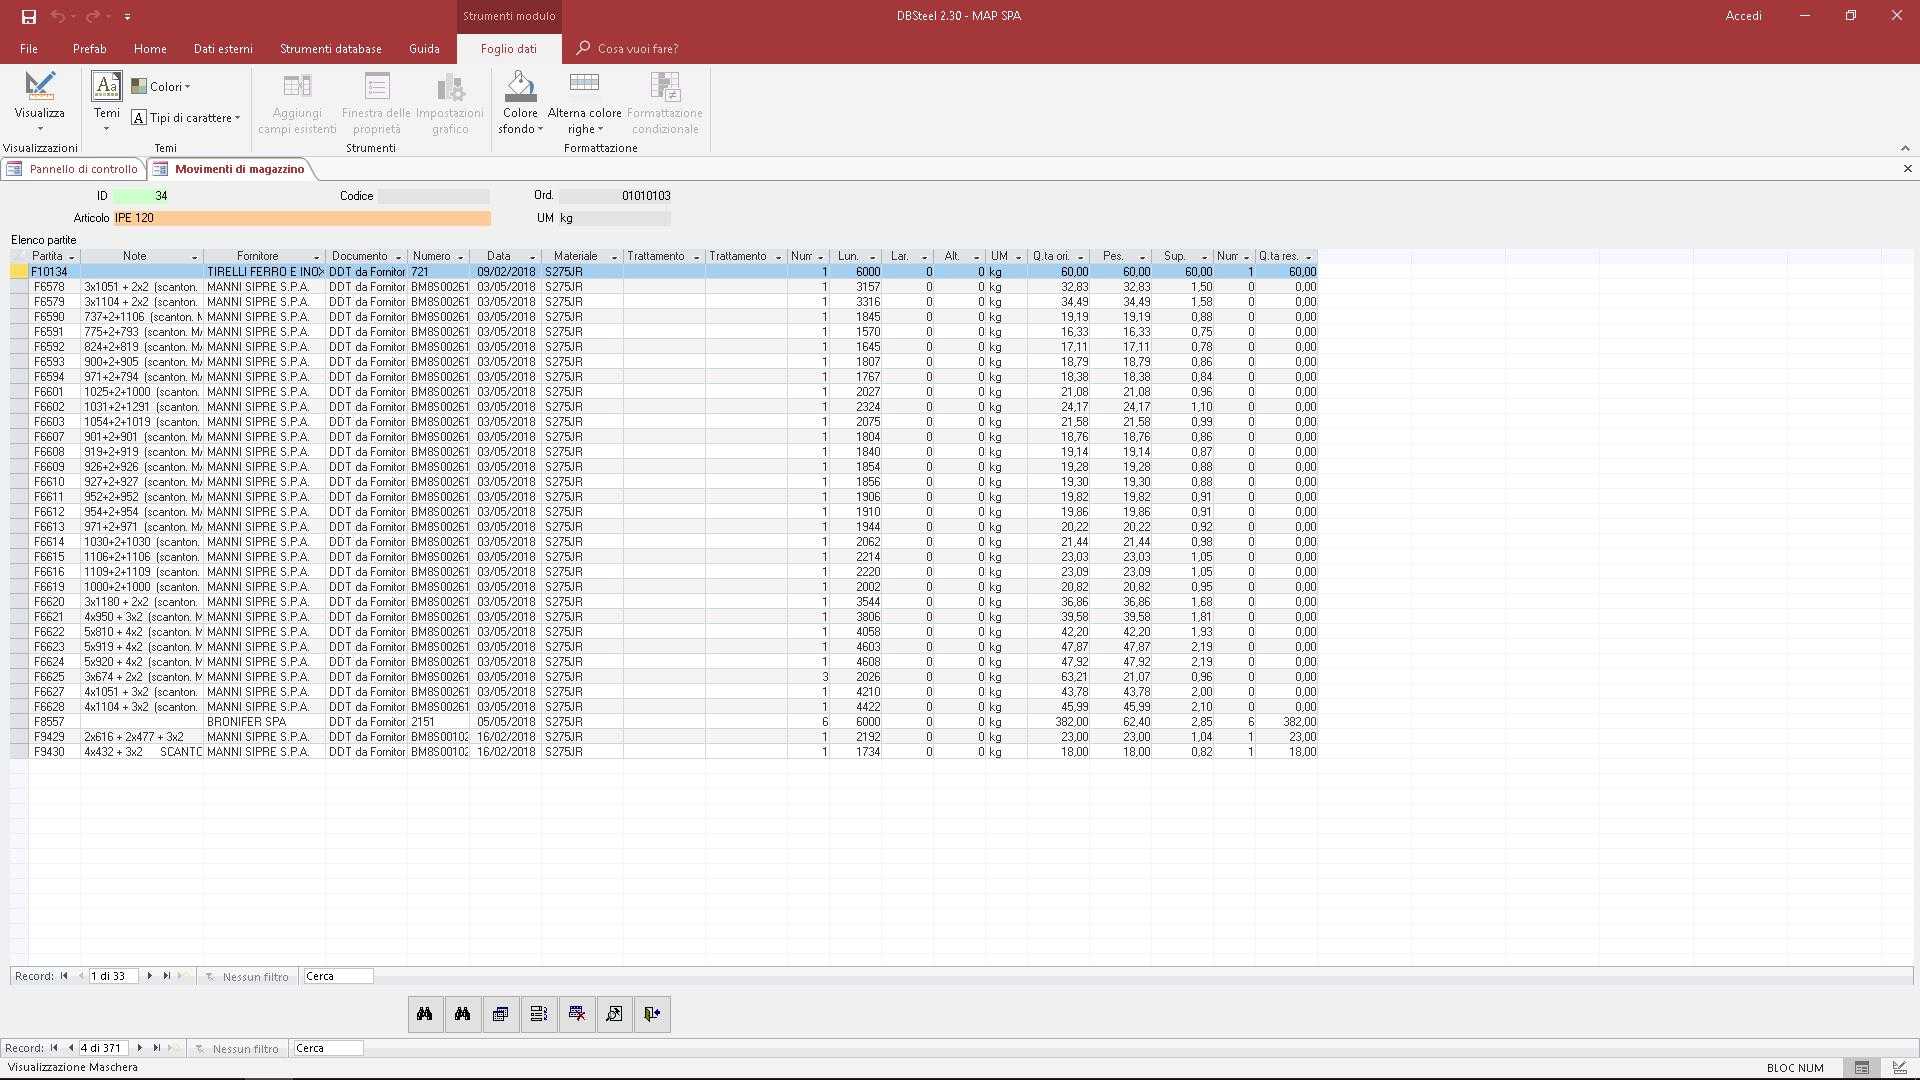Screen dimensions: 1920x1080
Task: Click the Aggiungi campi esistenti icon
Action: tap(297, 86)
